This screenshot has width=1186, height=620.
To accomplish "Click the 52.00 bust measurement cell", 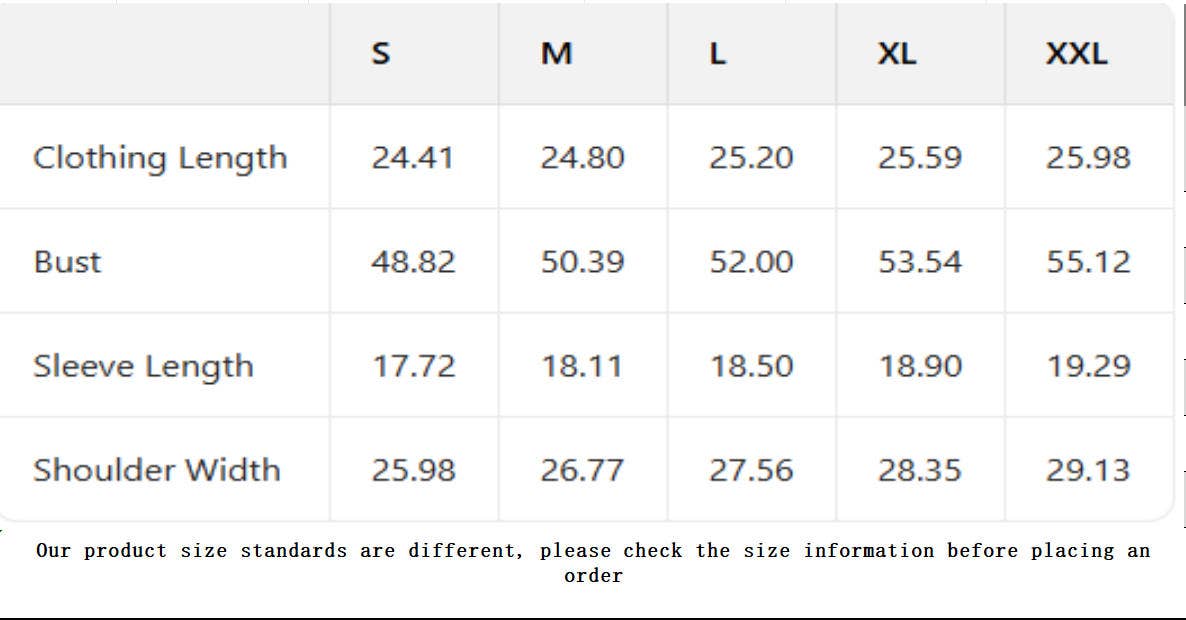I will pyautogui.click(x=751, y=262).
